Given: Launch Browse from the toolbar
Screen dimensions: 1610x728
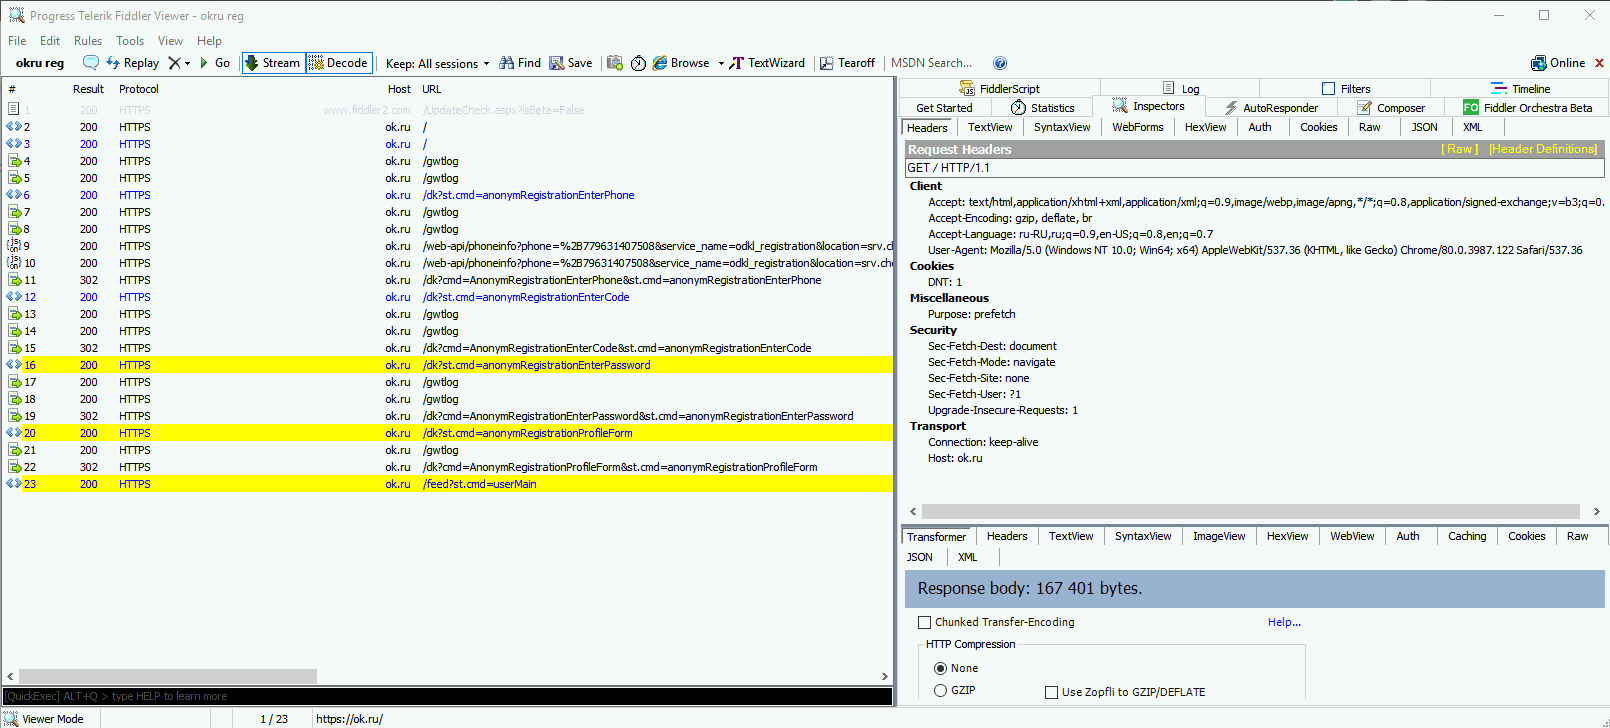Looking at the screenshot, I should pyautogui.click(x=682, y=63).
